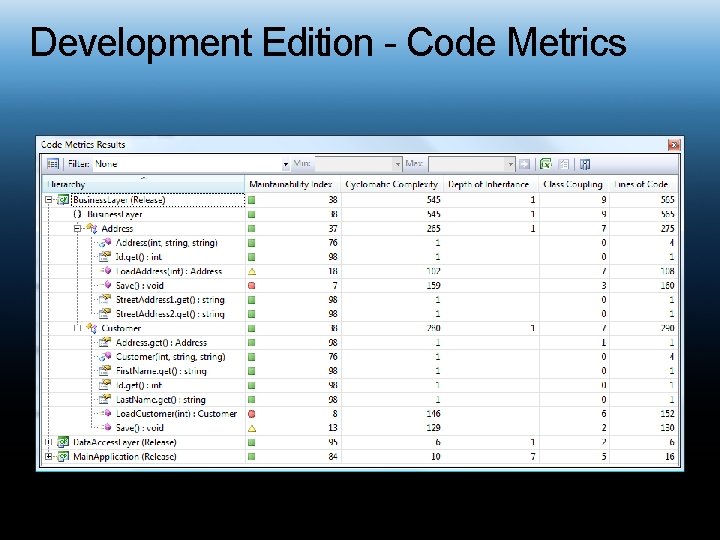The width and height of the screenshot is (720, 540).
Task: Open the Min value dropdown
Action: click(397, 164)
